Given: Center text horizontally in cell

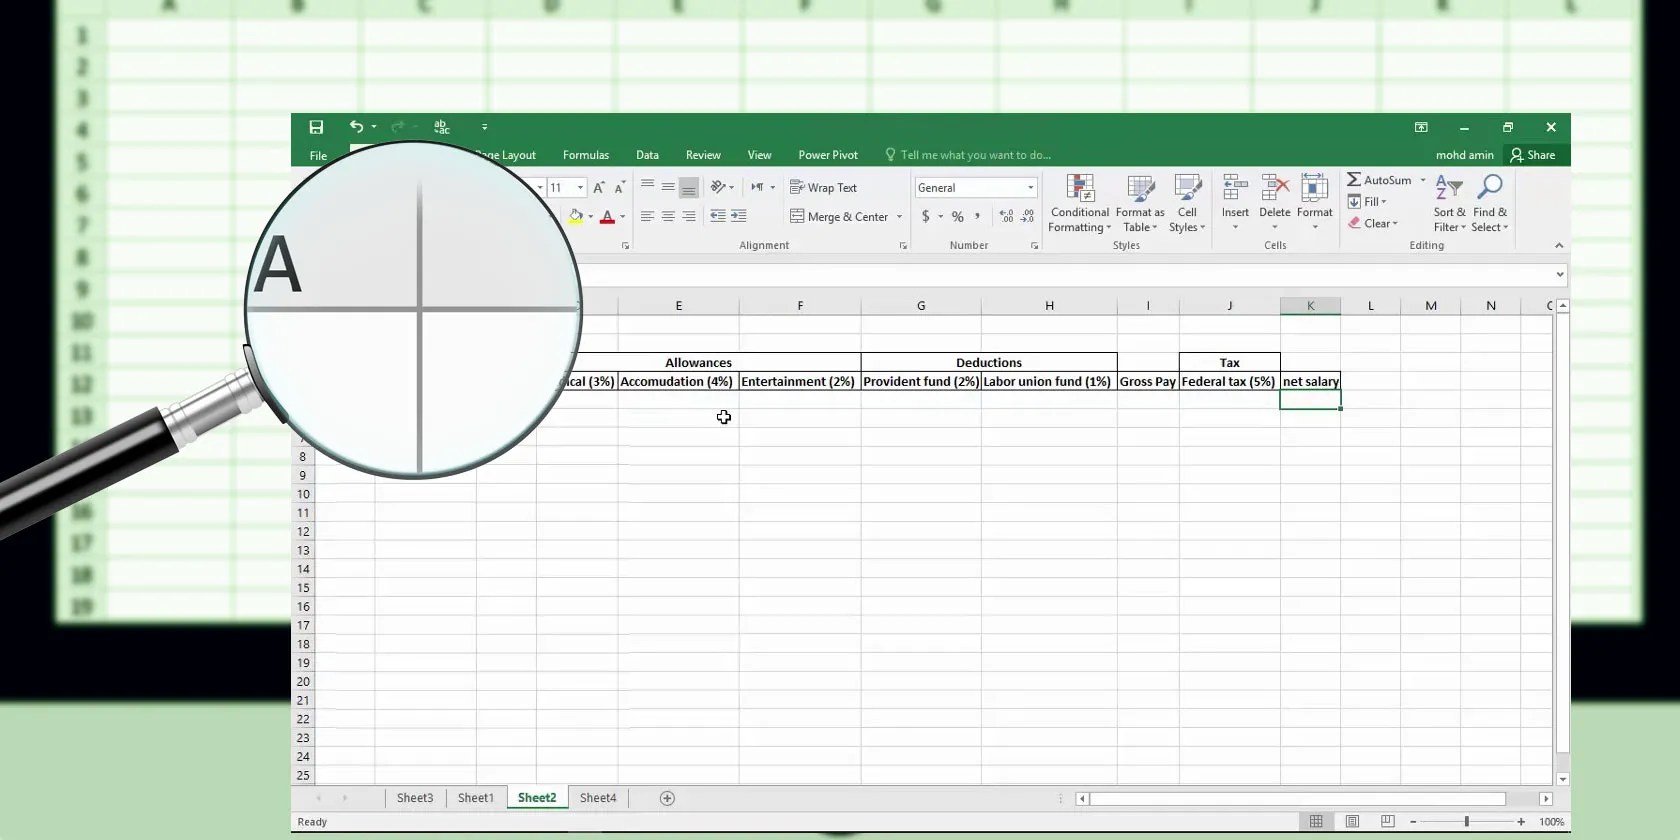Looking at the screenshot, I should pyautogui.click(x=668, y=216).
